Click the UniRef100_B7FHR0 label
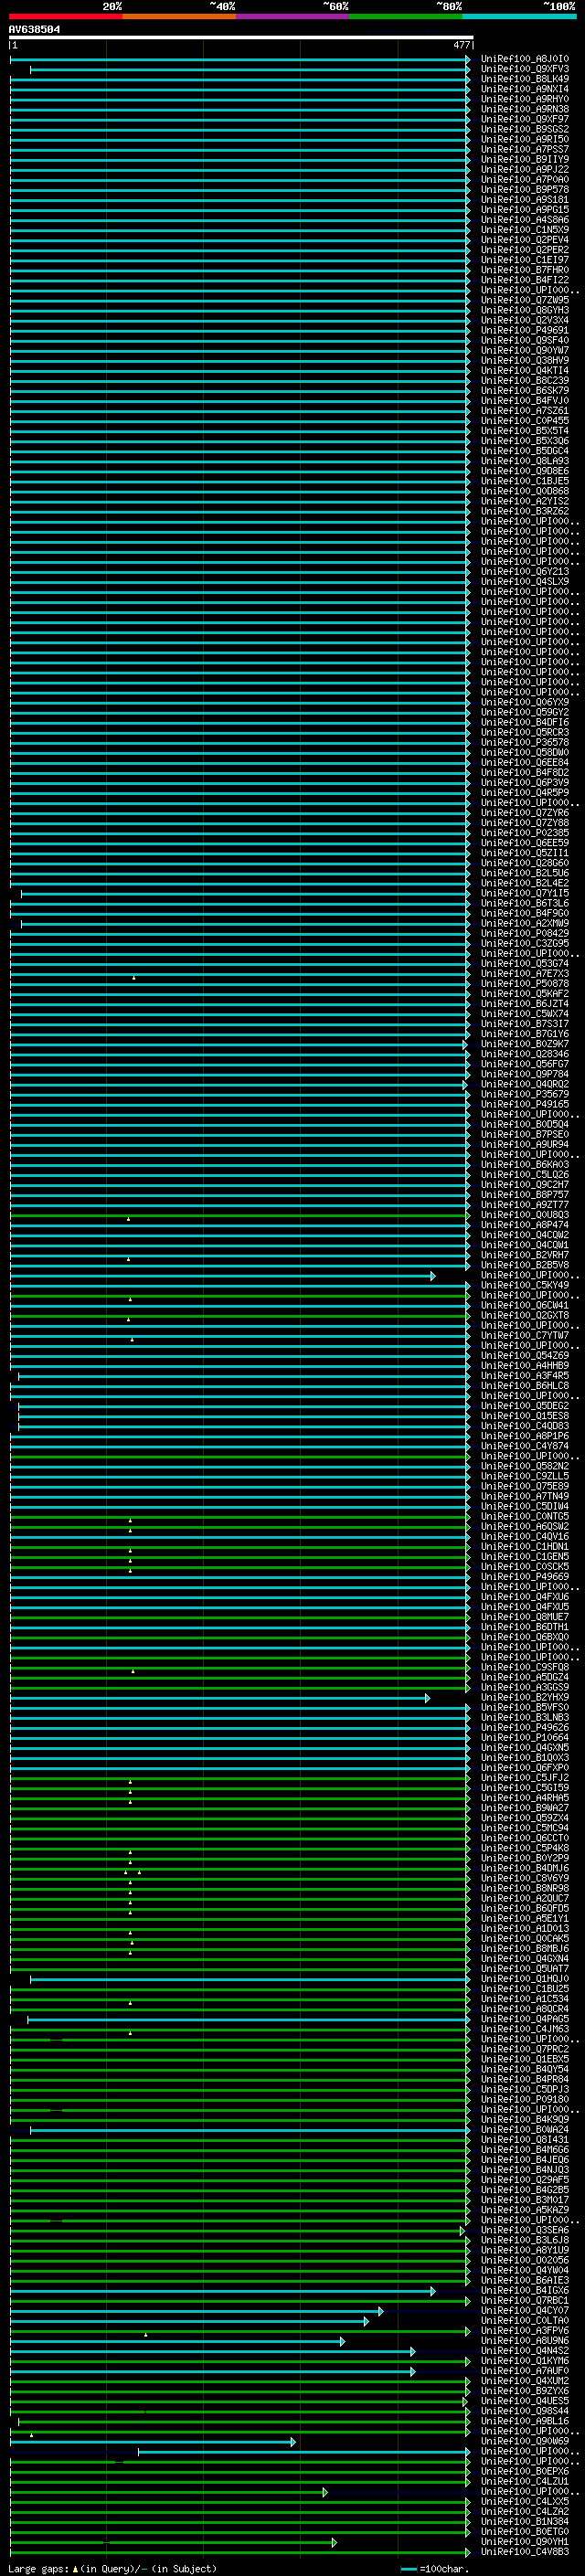The height and width of the screenshot is (2576, 585). 525,270
